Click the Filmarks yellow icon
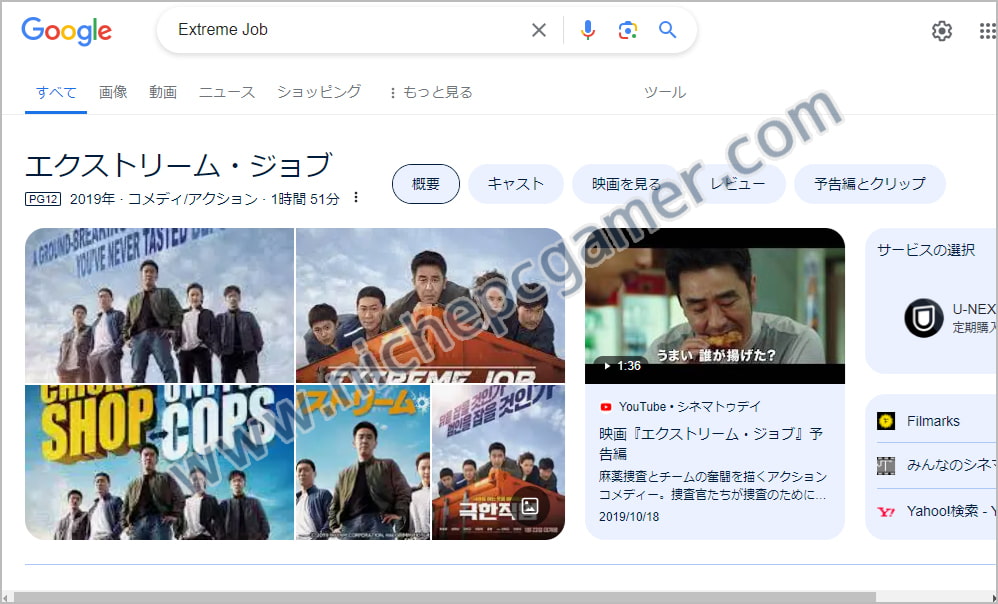 click(x=886, y=421)
